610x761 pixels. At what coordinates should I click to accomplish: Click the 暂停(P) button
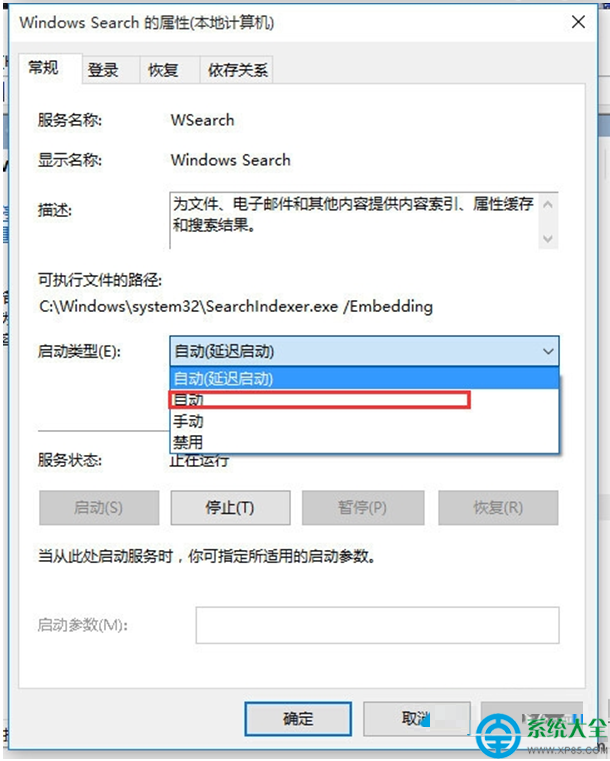point(363,508)
